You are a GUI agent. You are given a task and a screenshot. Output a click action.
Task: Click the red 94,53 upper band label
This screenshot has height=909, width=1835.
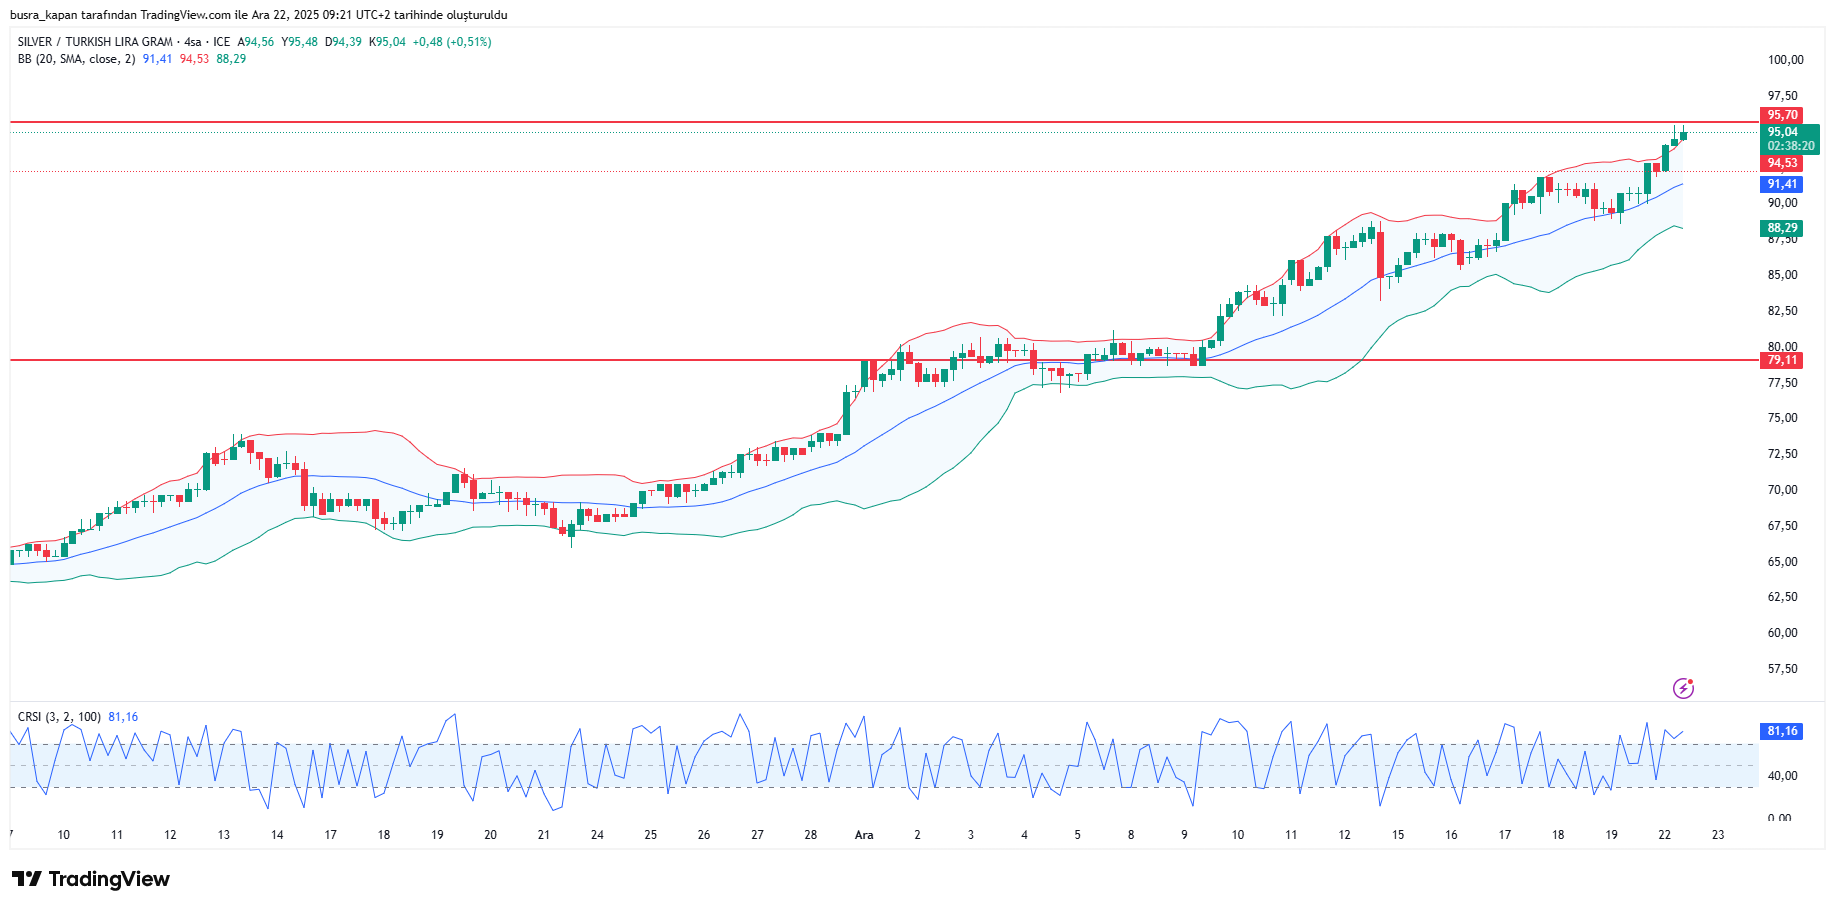[x=1781, y=163]
